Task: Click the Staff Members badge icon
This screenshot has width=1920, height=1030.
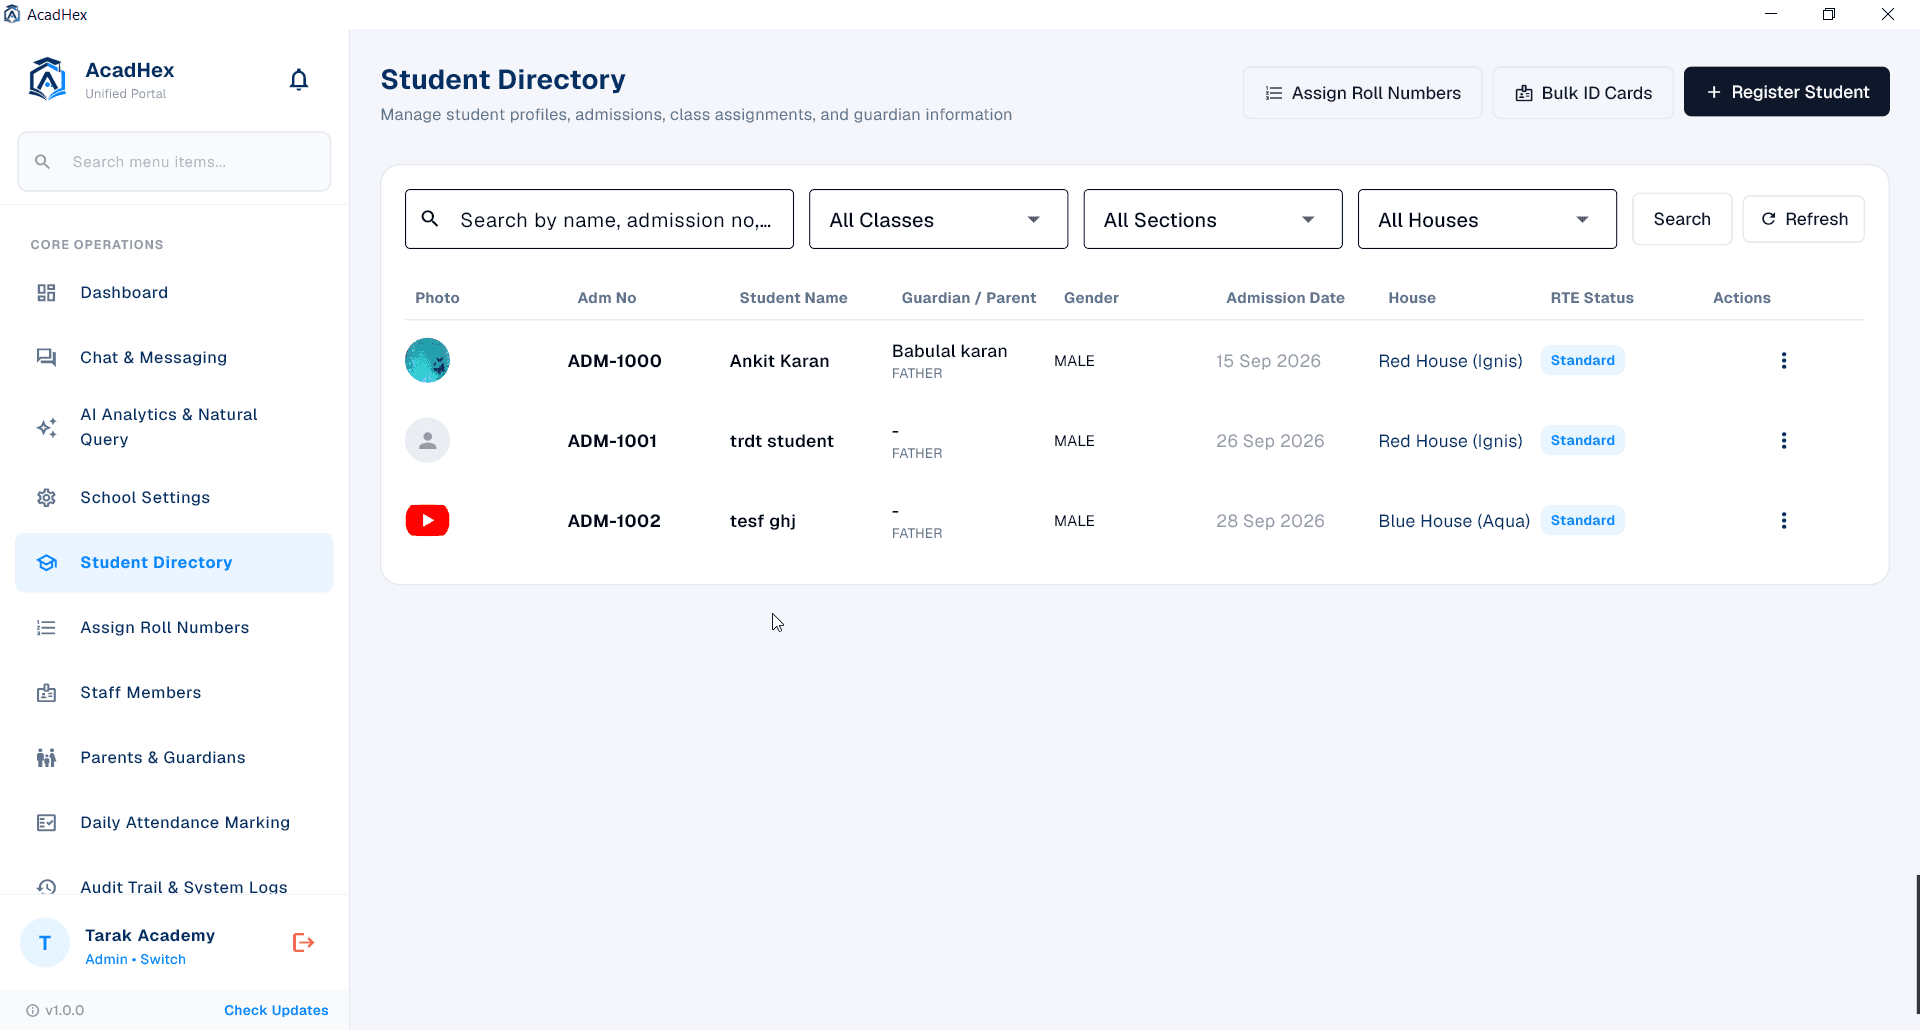Action: point(46,693)
